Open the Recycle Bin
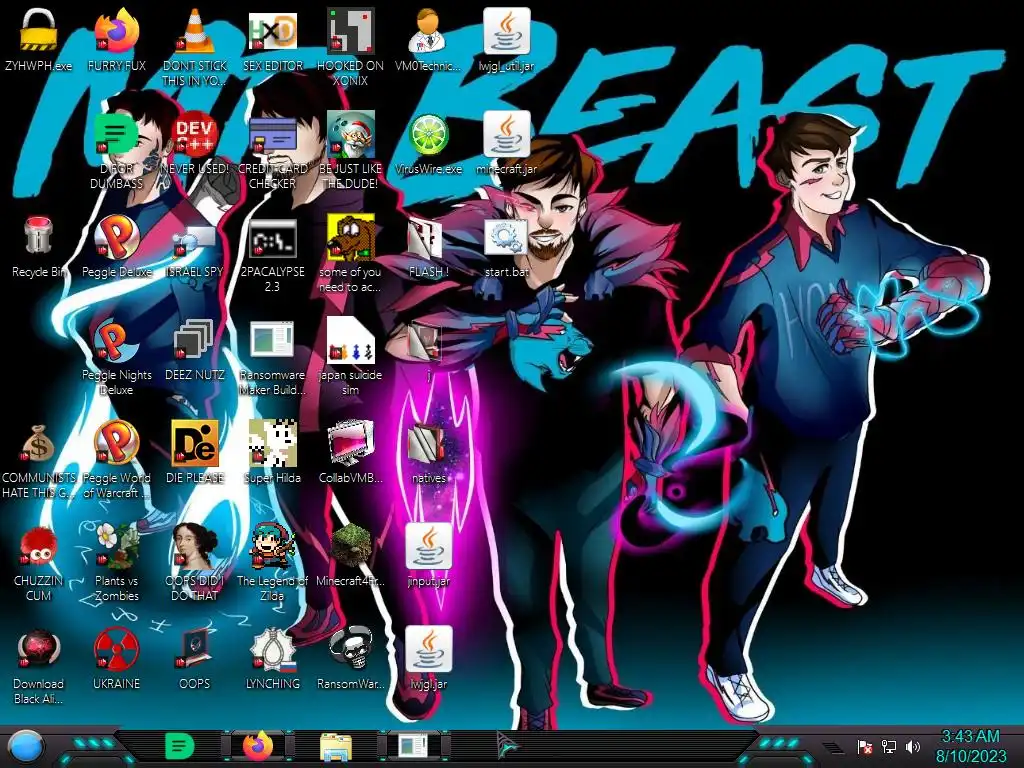The height and width of the screenshot is (768, 1024). click(x=38, y=236)
